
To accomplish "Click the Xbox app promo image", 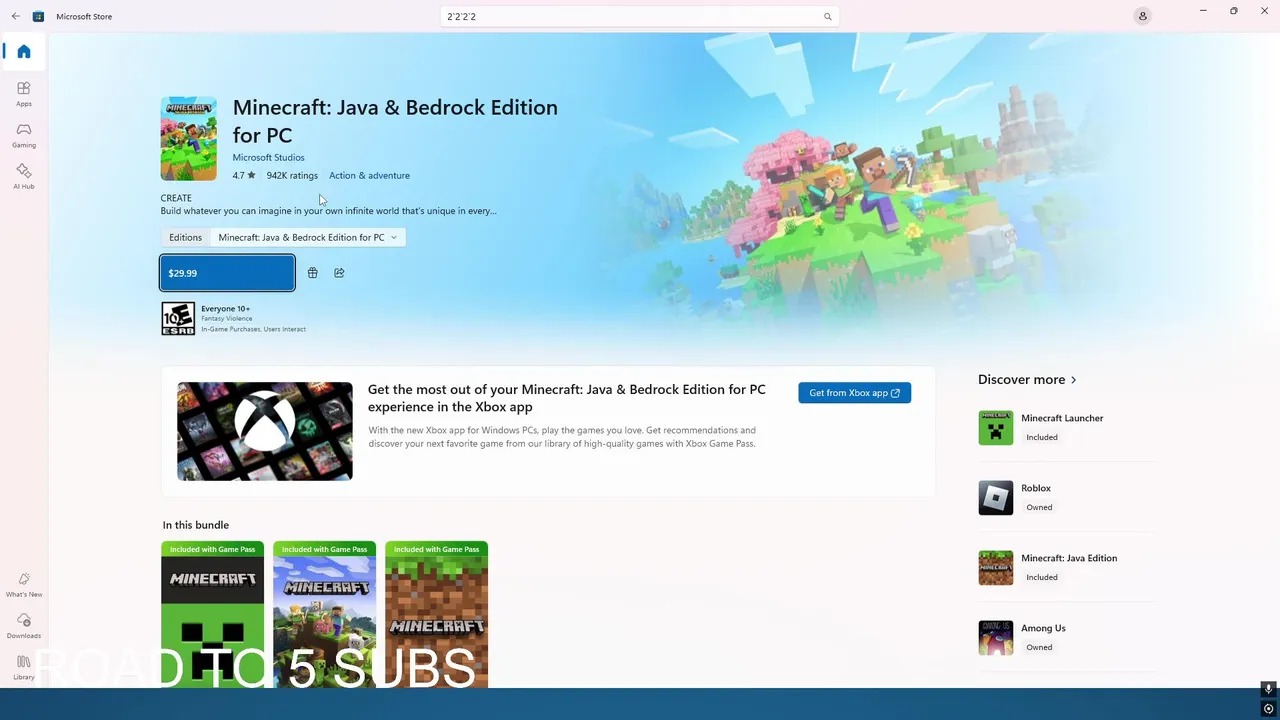I will pyautogui.click(x=265, y=431).
